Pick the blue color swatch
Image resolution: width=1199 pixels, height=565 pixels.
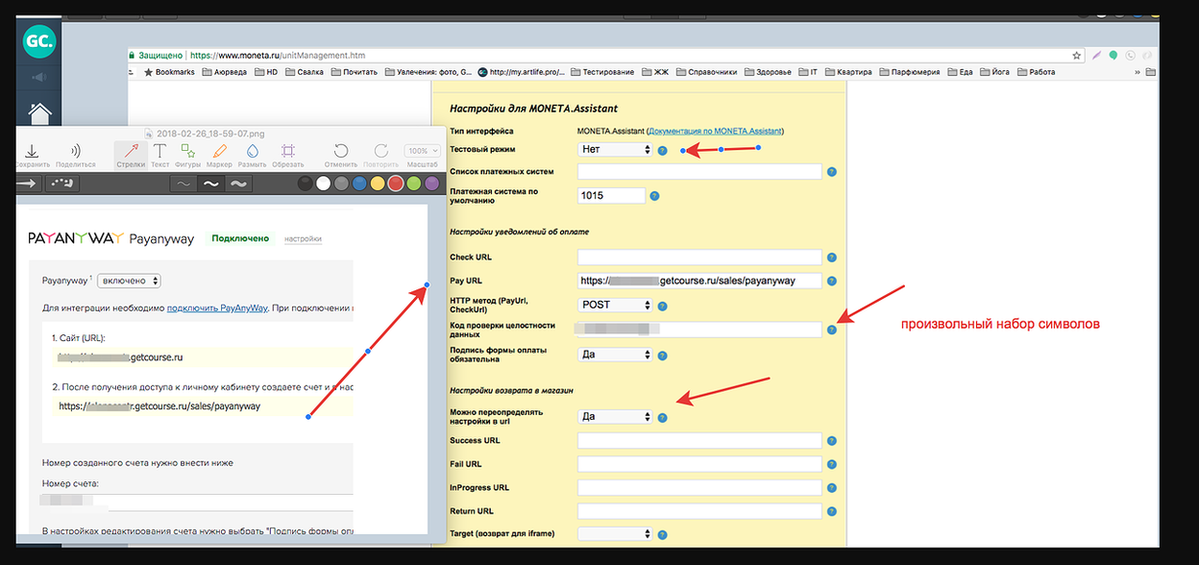359,183
